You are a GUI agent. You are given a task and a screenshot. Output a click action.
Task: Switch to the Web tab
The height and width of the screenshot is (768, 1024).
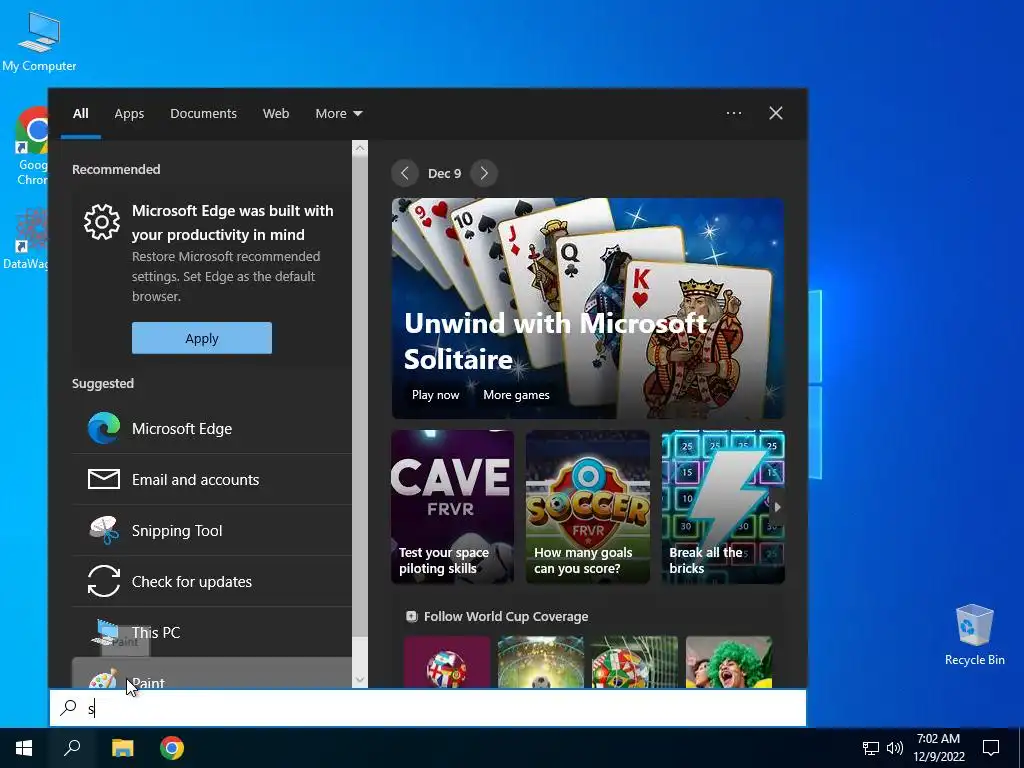[276, 113]
